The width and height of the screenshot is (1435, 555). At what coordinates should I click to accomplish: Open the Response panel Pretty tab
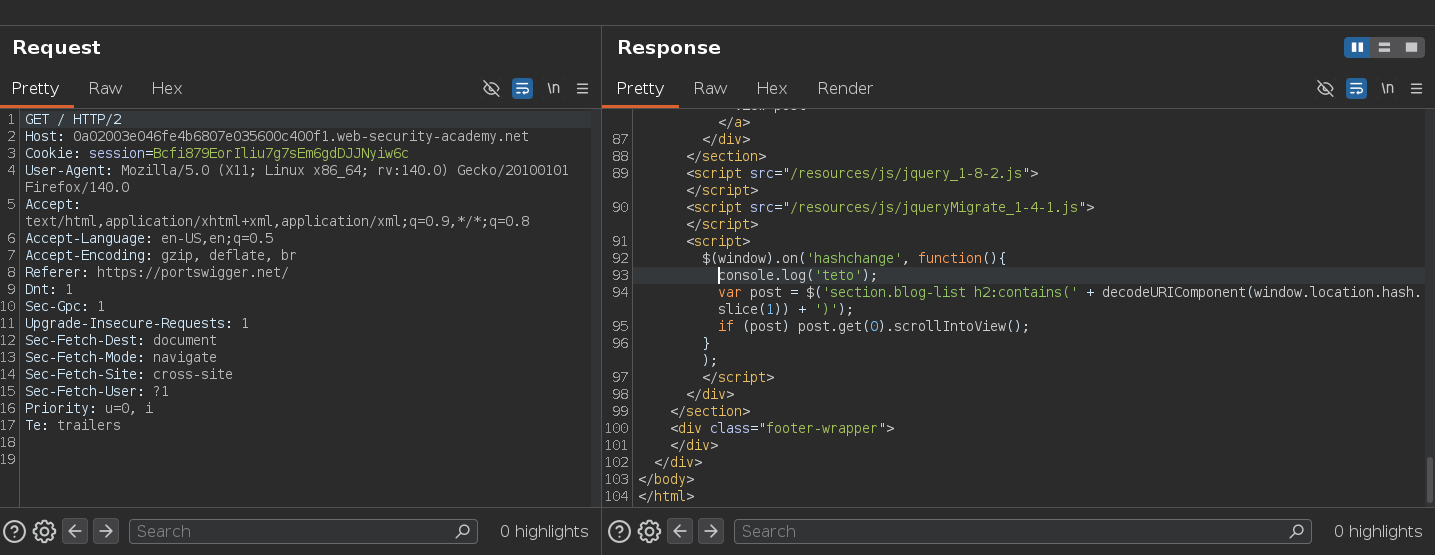point(640,88)
